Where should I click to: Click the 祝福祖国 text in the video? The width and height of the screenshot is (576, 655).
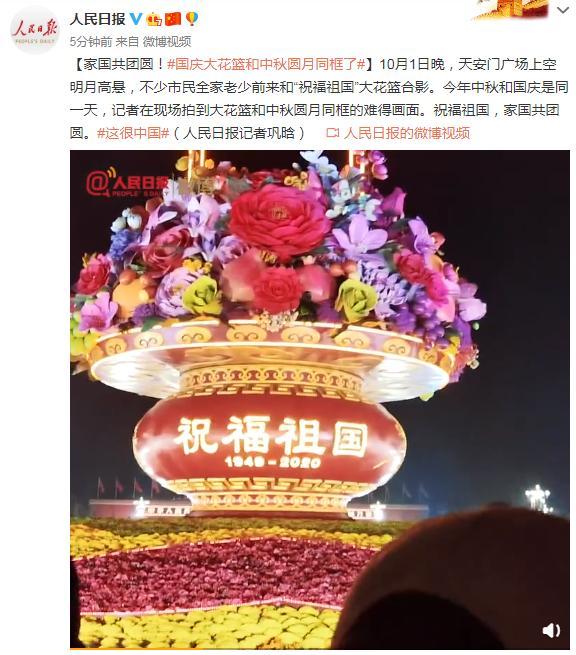click(272, 436)
